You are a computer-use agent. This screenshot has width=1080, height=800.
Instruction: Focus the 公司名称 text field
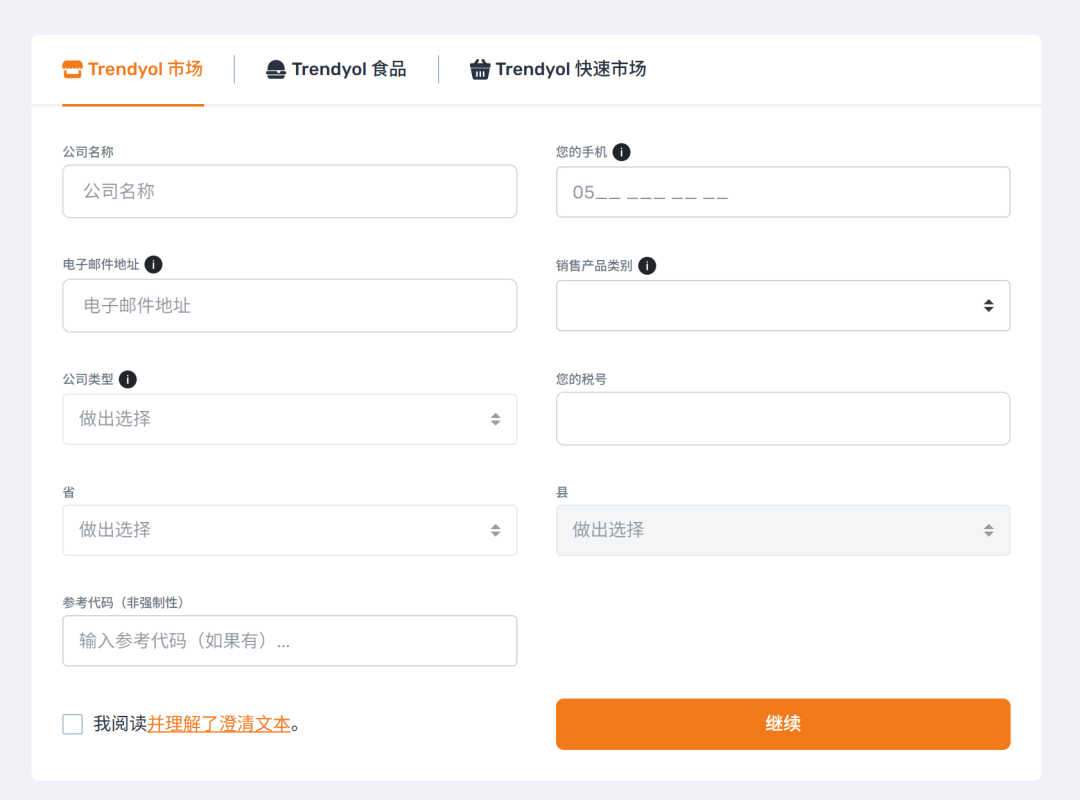click(x=289, y=191)
